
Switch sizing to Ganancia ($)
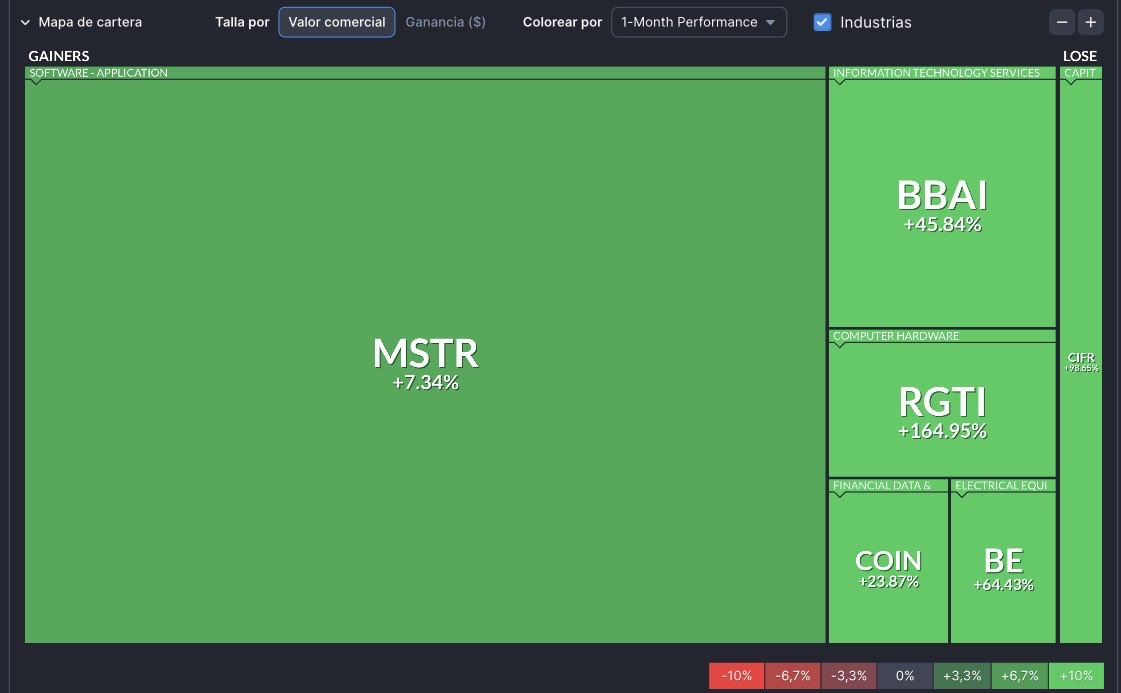(x=445, y=22)
